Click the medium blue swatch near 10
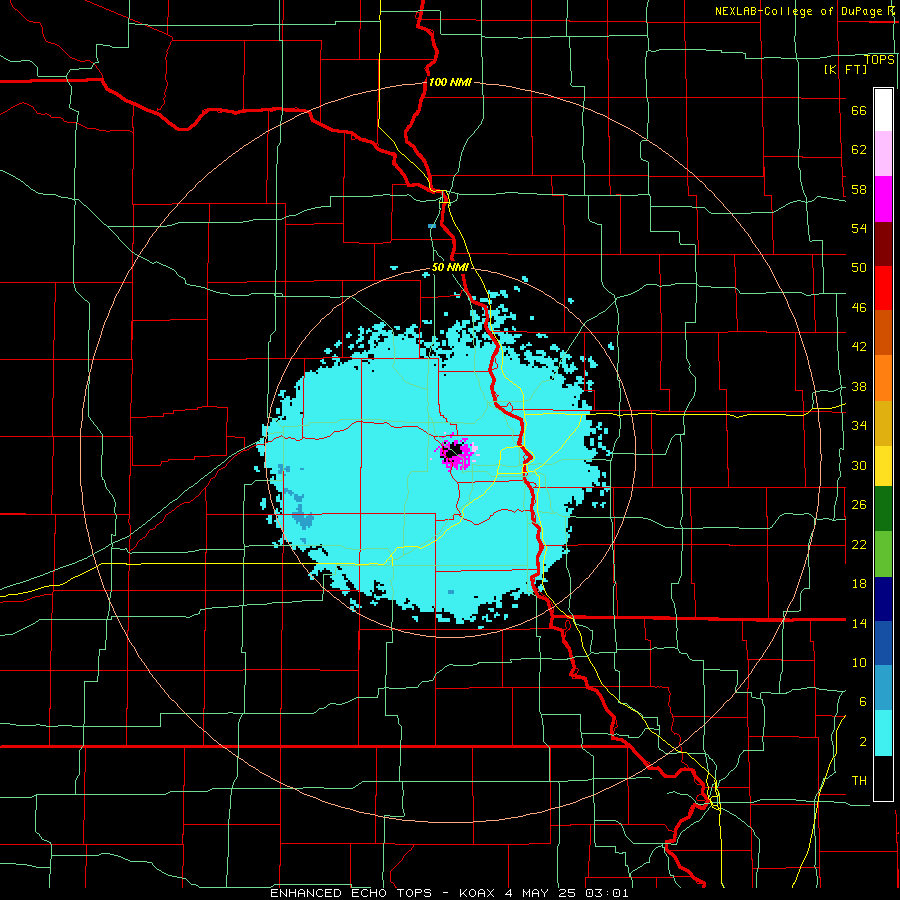Screen dimensions: 900x900 click(x=883, y=643)
